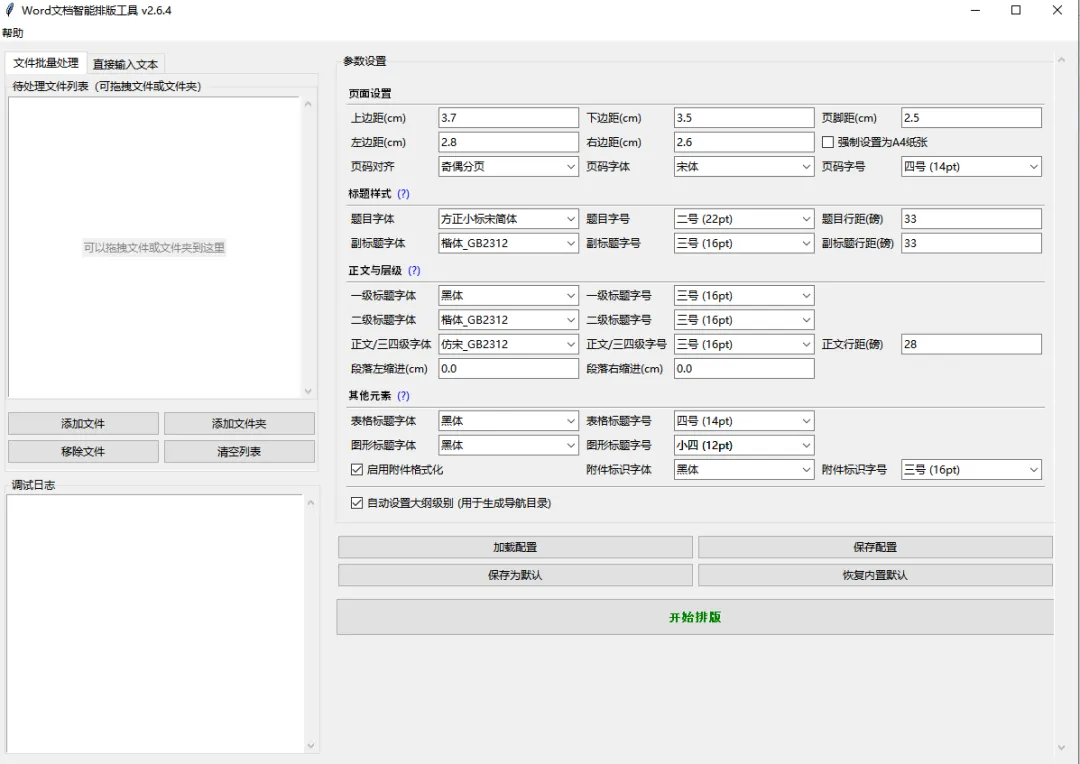Viewport: 1080px width, 764px height.
Task: Click the 正文行距(磅) input field
Action: (971, 344)
